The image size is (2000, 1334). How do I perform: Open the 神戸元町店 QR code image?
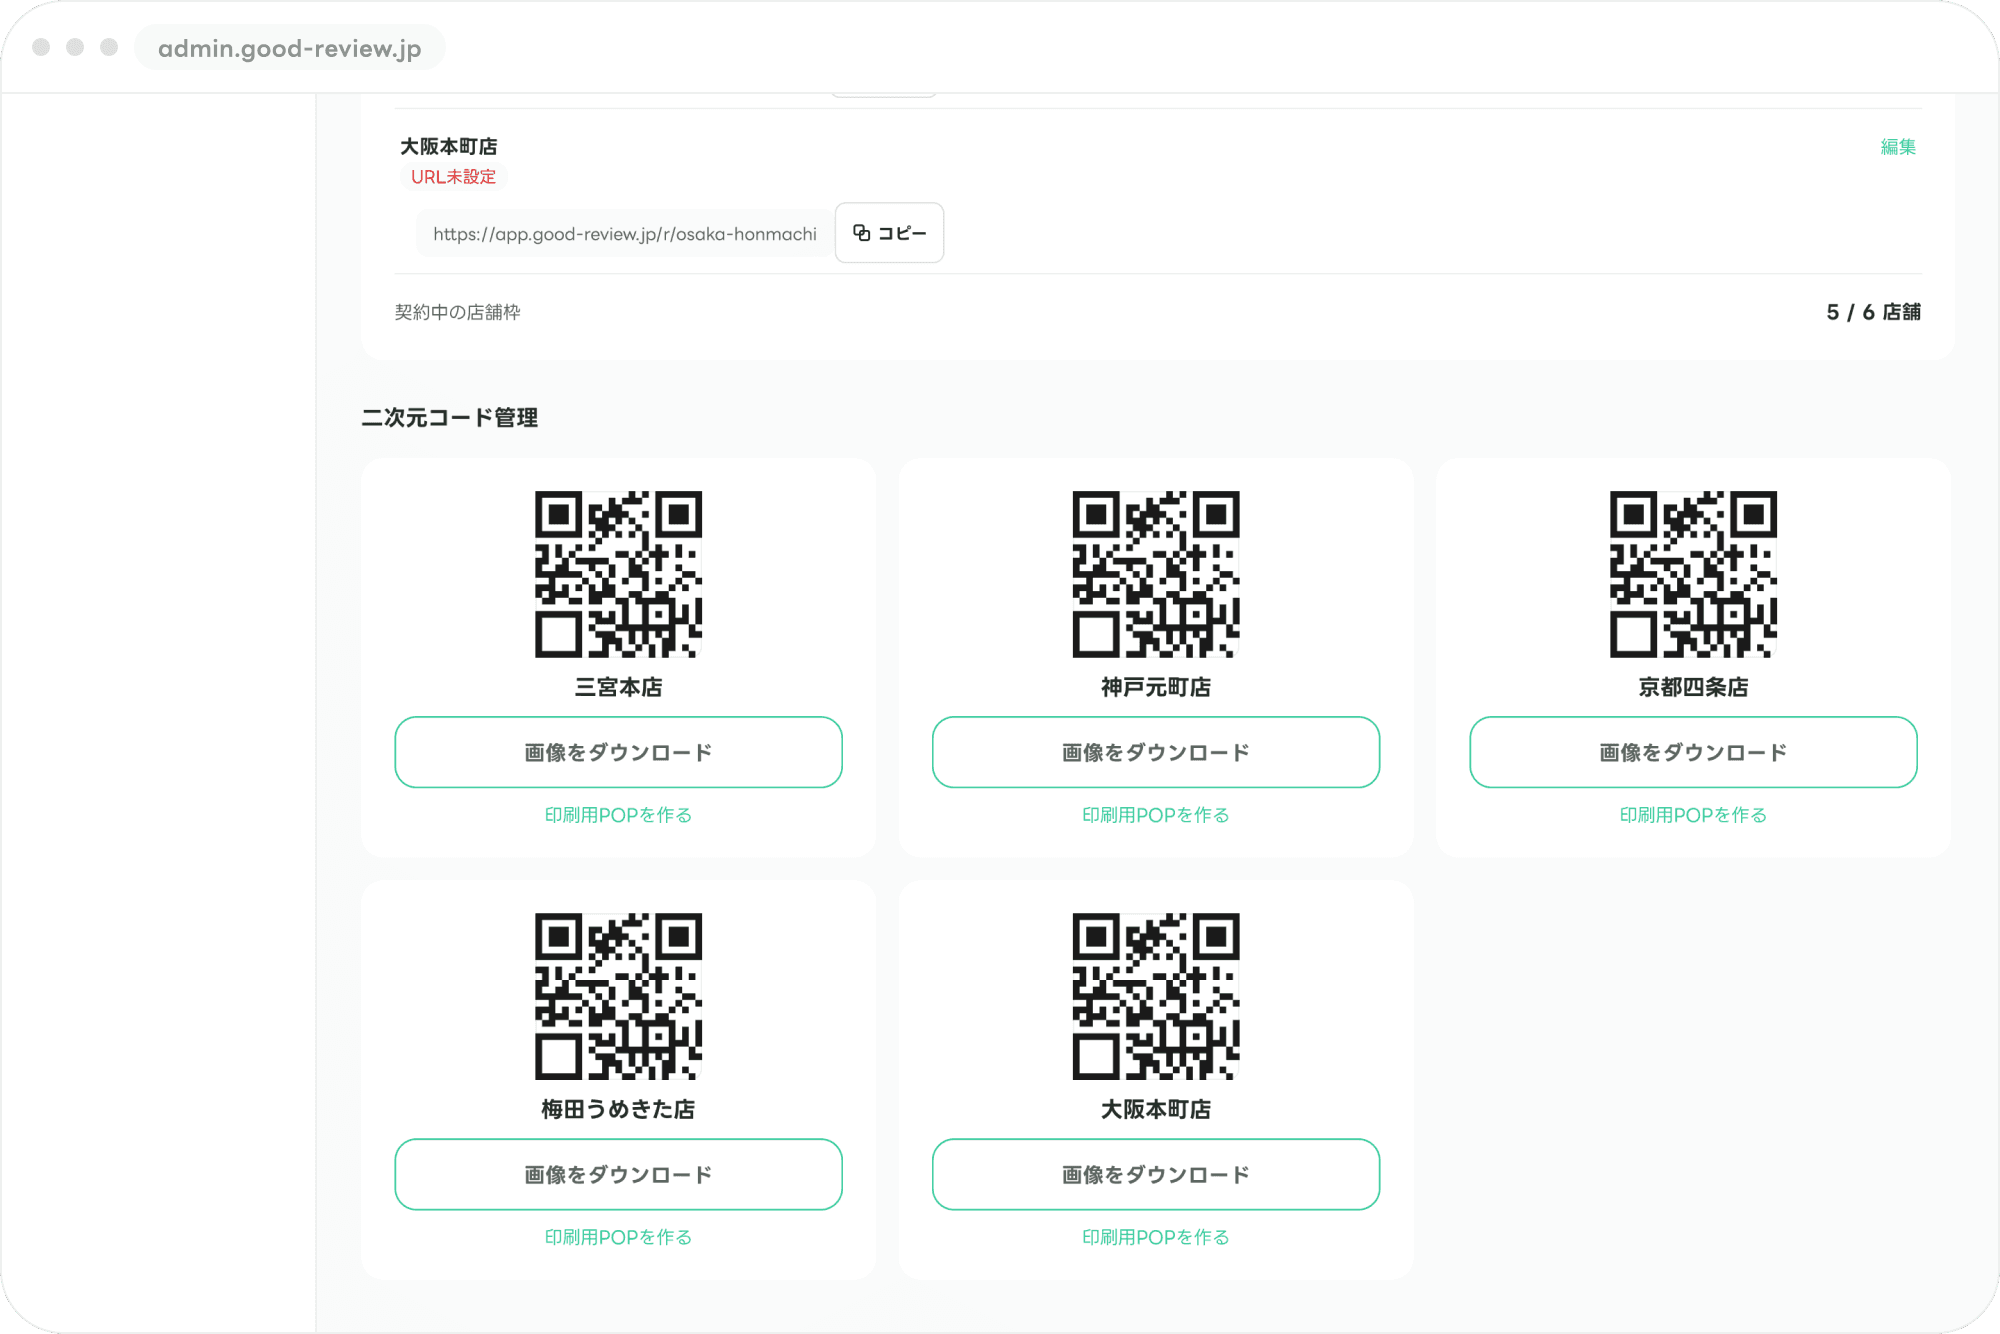tap(1155, 574)
